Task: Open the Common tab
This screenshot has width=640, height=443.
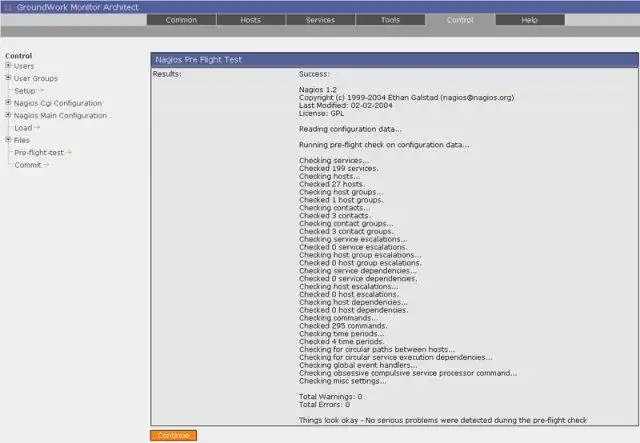Action: pos(181,20)
